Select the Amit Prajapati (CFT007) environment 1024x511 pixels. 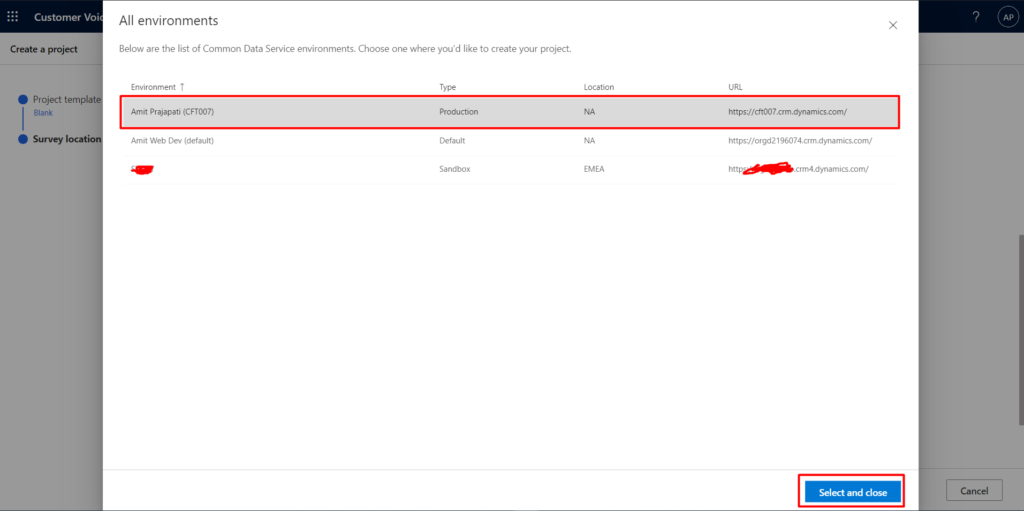509,112
